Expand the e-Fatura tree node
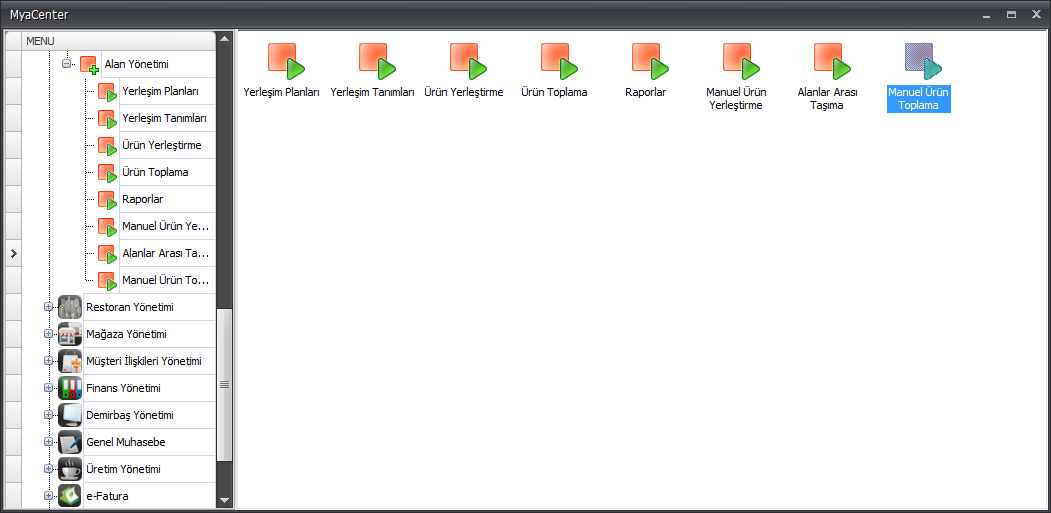The height and width of the screenshot is (513, 1051). [48, 496]
